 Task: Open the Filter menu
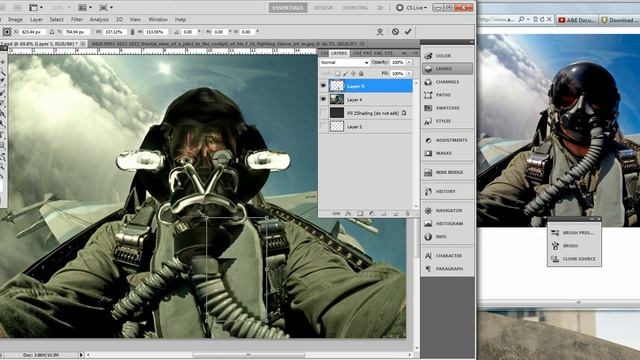[x=76, y=19]
